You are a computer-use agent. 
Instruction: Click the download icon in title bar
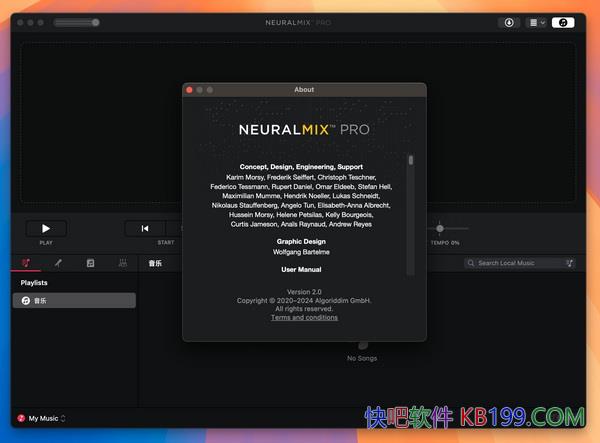(x=510, y=22)
